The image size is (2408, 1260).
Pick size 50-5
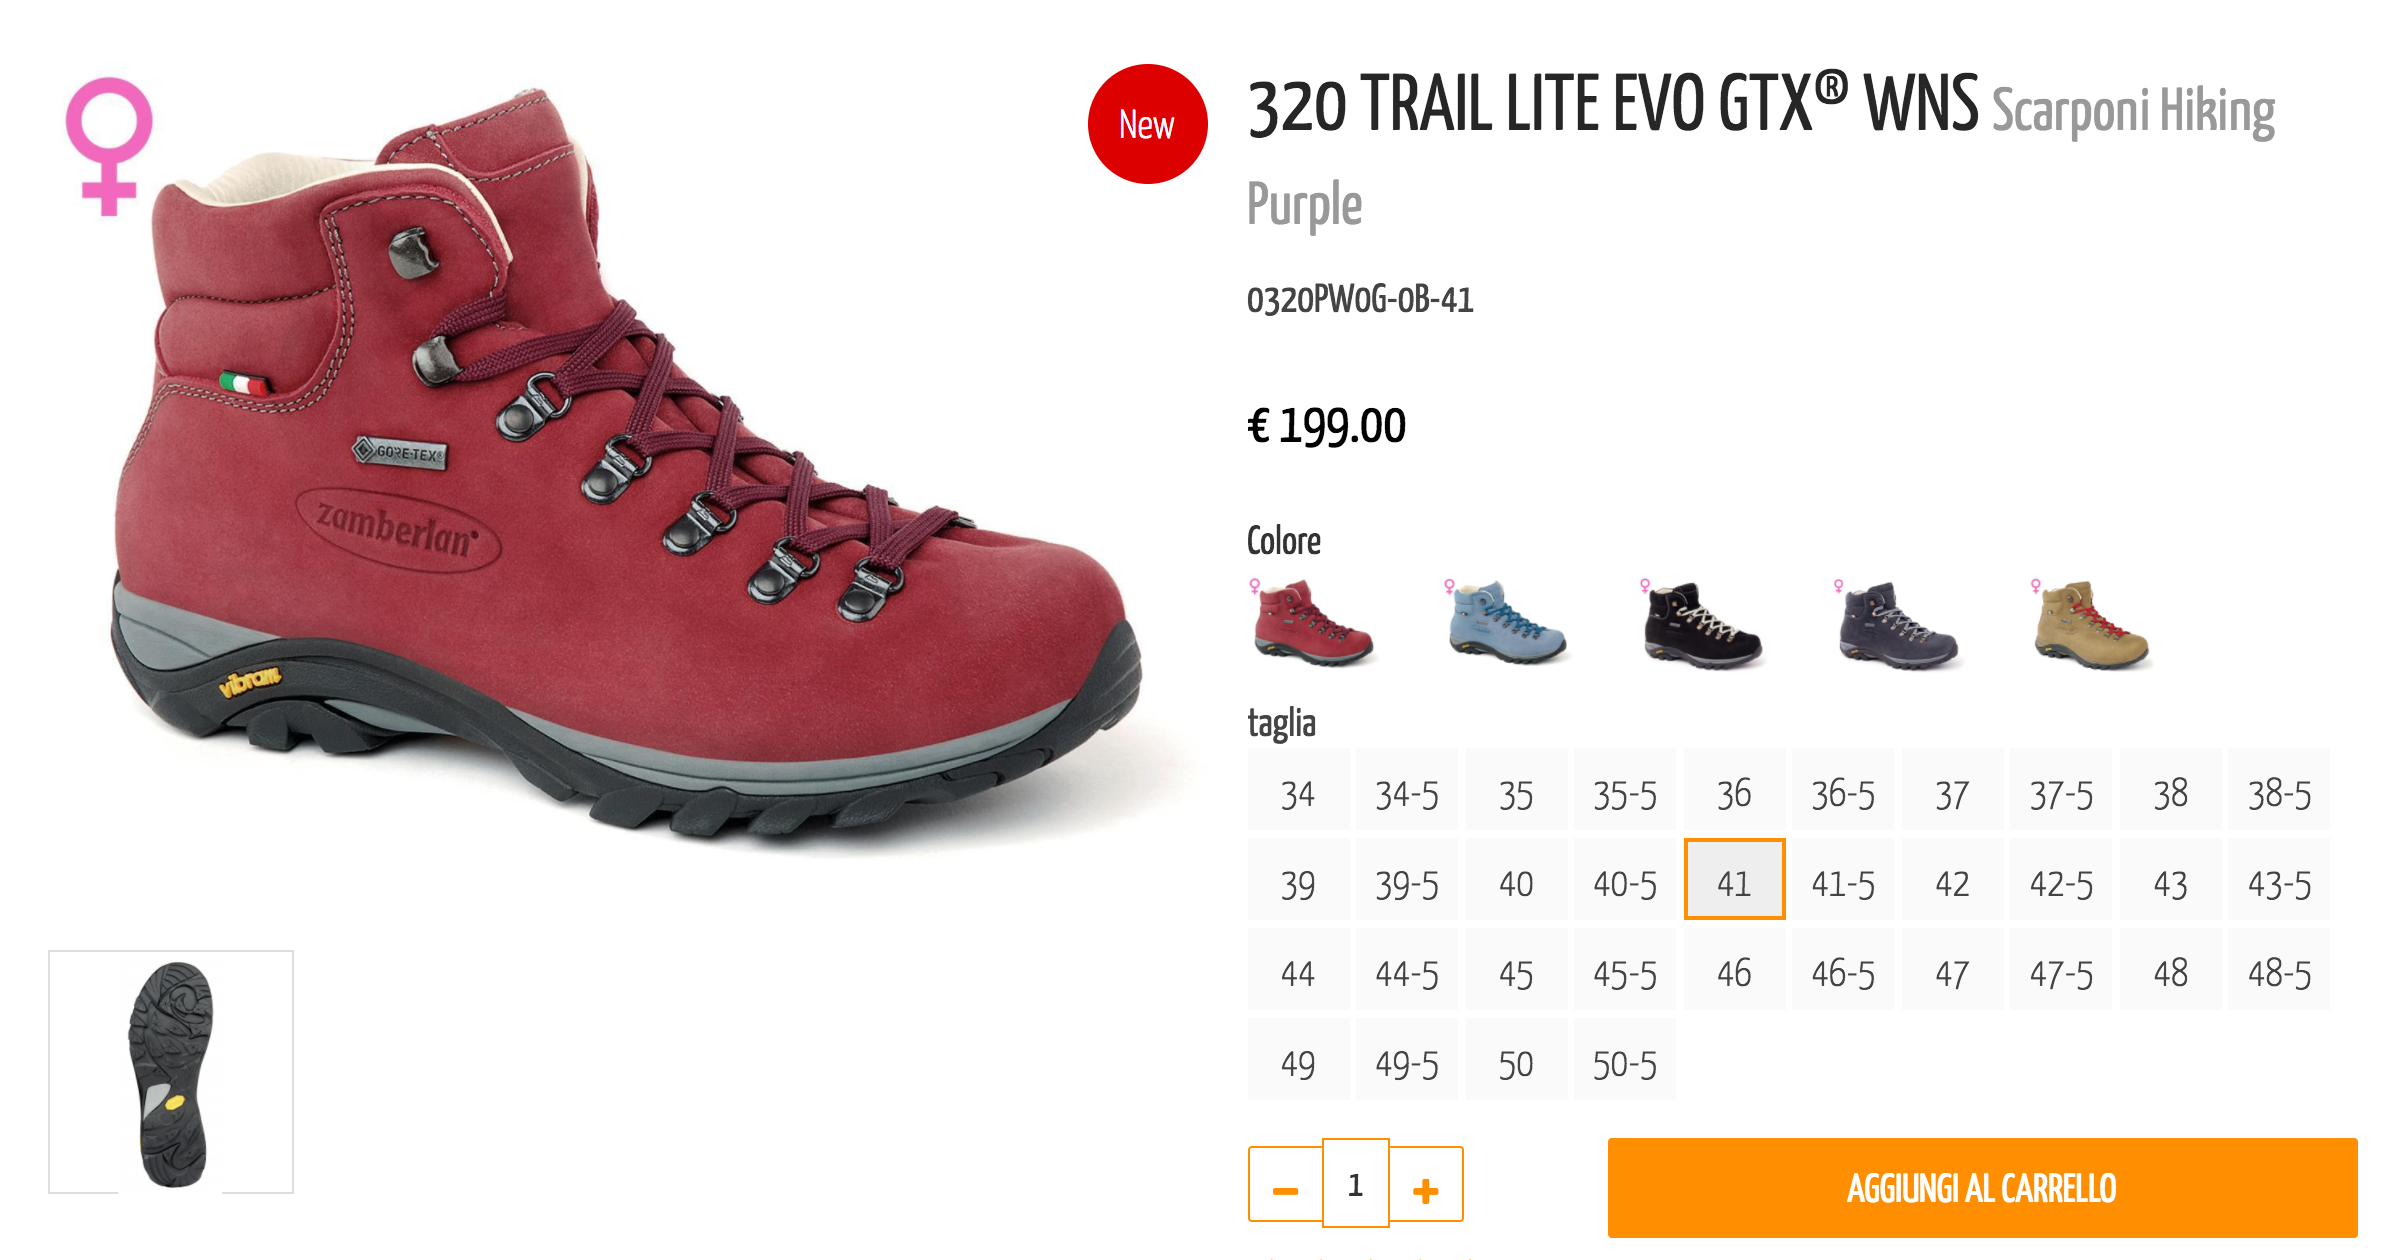(x=1625, y=1060)
